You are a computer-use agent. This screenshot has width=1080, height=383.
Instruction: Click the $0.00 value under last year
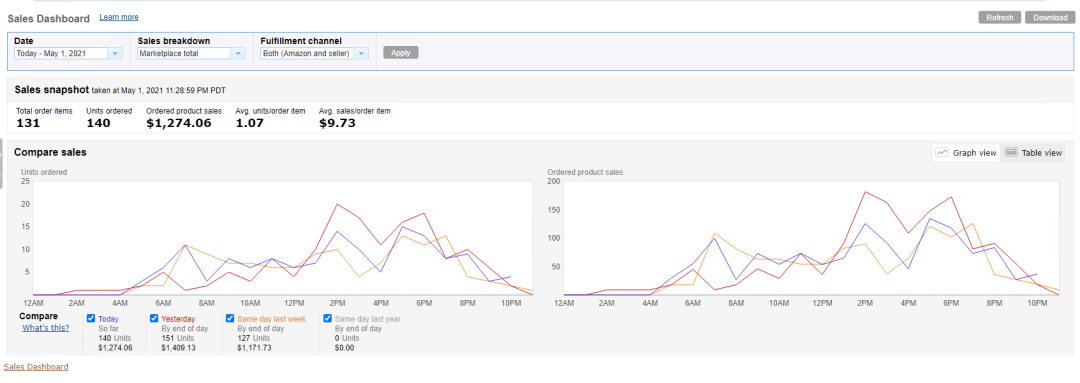(344, 348)
